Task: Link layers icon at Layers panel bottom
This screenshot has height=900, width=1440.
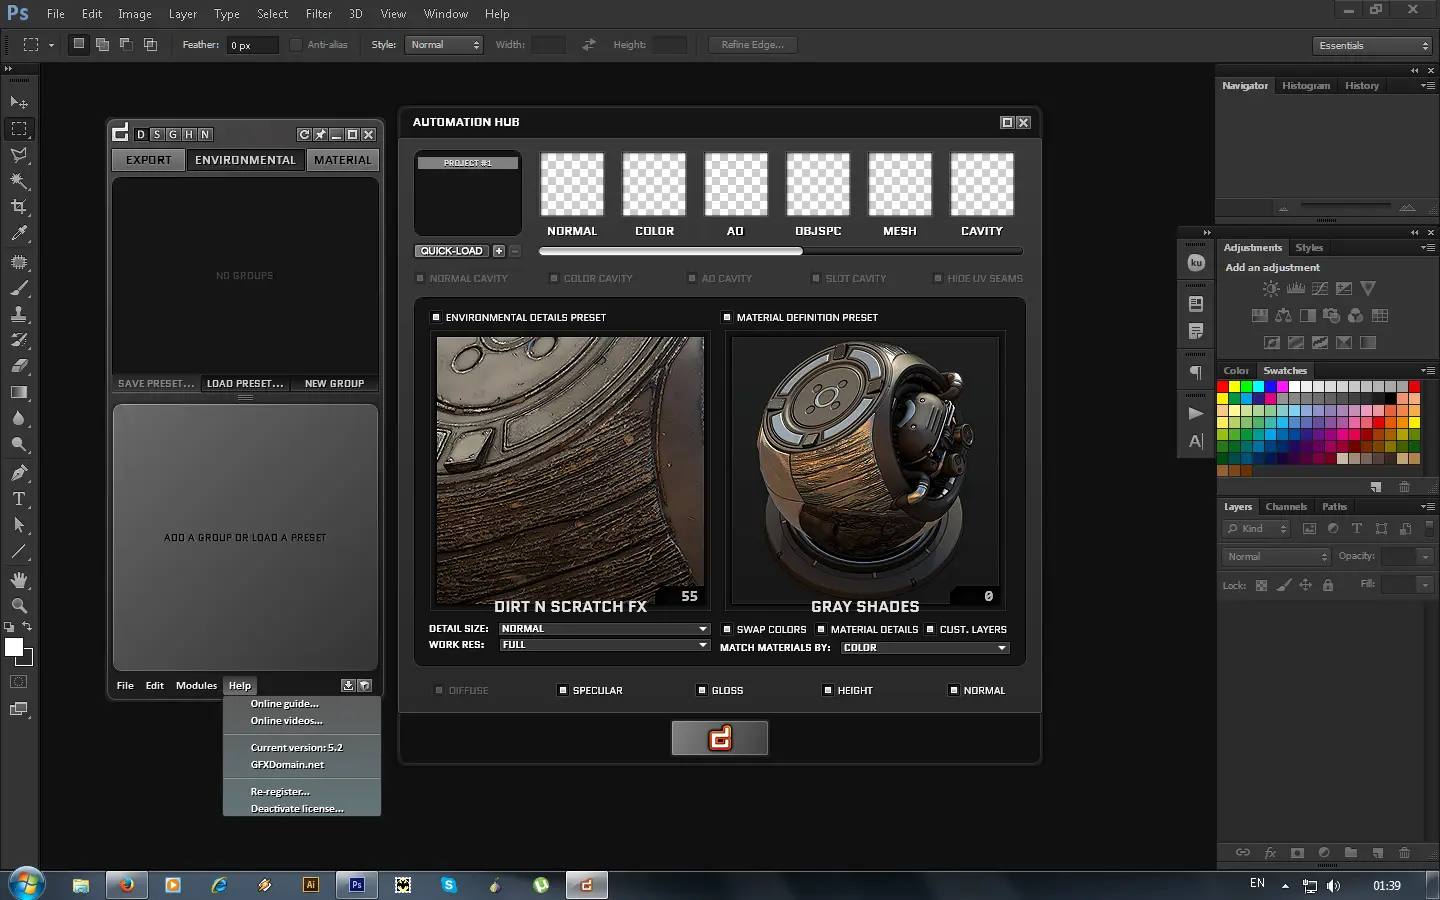Action: [x=1243, y=853]
